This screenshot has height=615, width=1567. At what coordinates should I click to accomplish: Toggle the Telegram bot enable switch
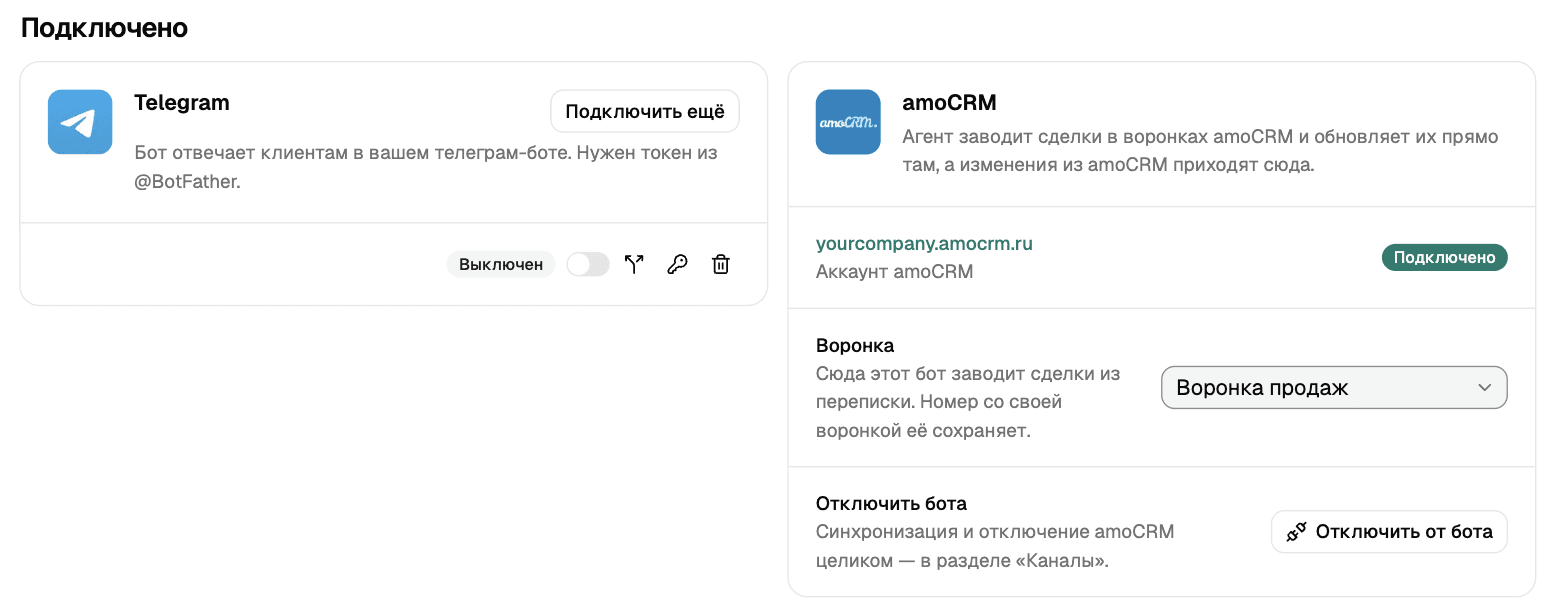point(588,264)
